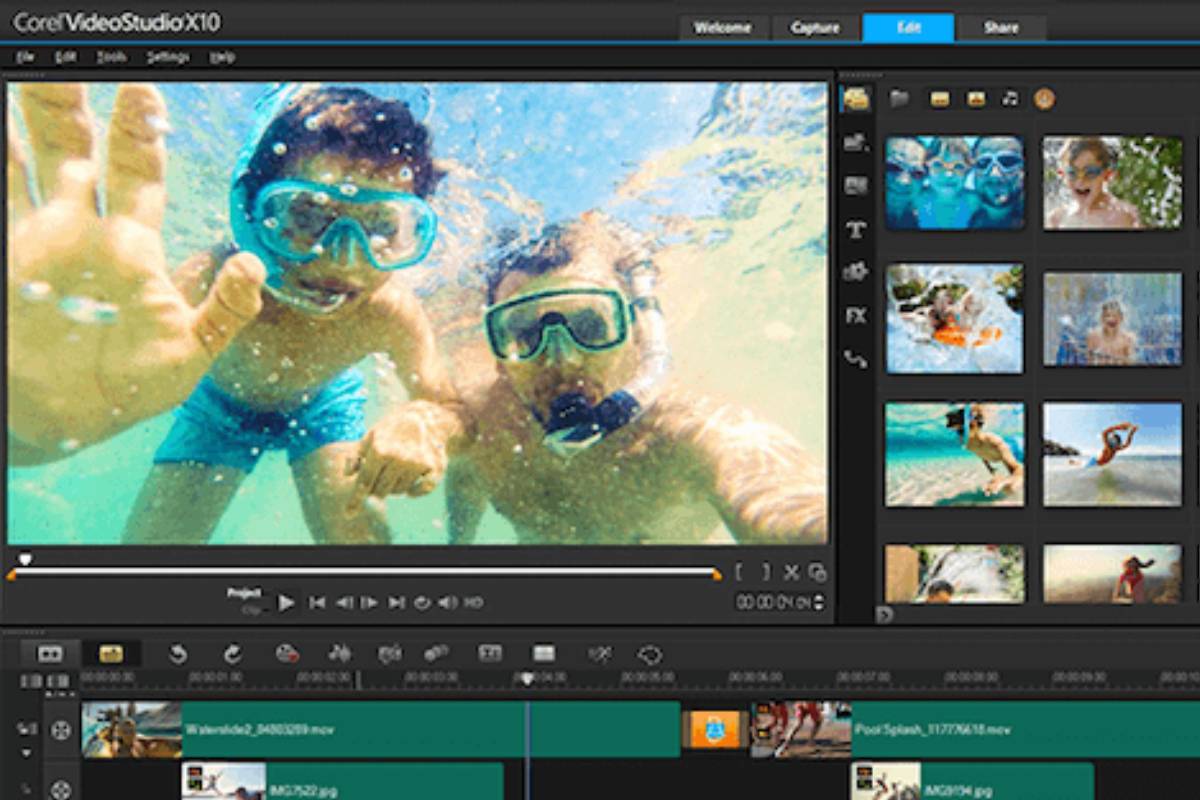Open the Media library panel

[x=855, y=99]
